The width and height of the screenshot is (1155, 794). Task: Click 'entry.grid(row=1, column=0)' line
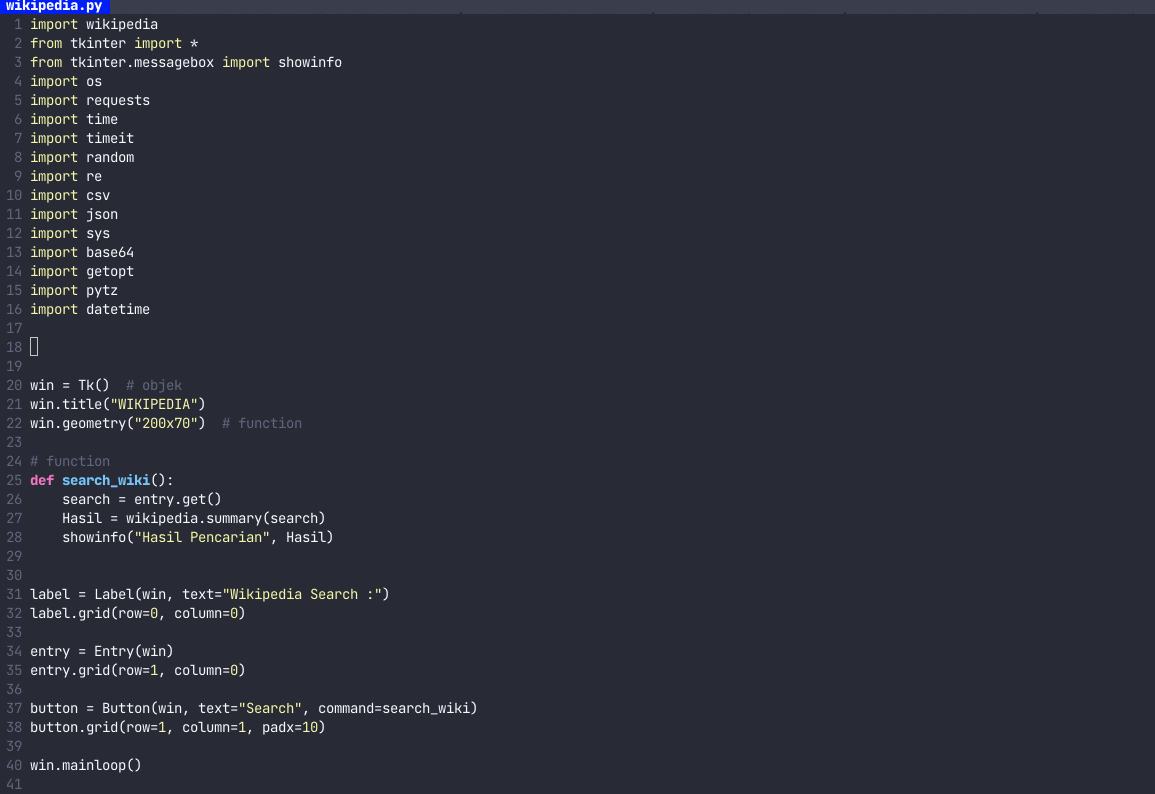[138, 670]
